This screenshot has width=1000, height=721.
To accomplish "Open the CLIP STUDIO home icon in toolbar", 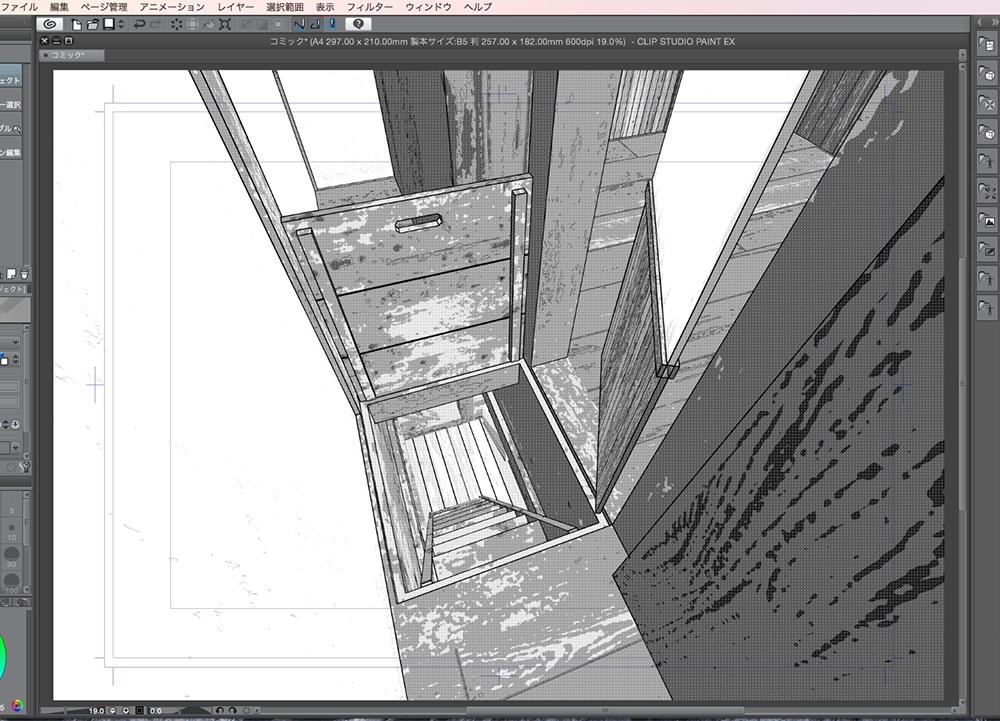I will (x=50, y=25).
